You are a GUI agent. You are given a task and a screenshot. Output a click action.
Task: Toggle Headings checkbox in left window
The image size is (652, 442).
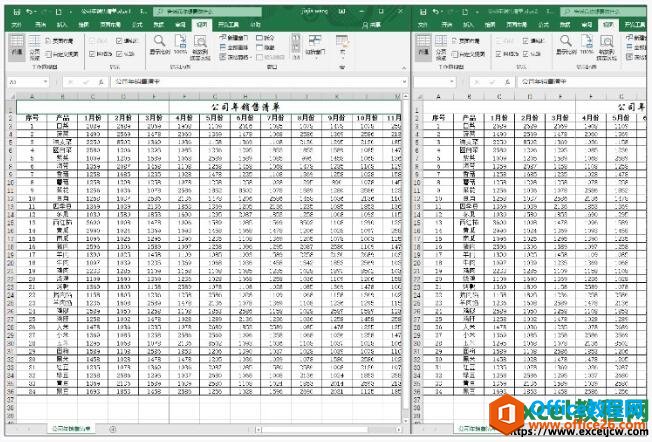(119, 54)
